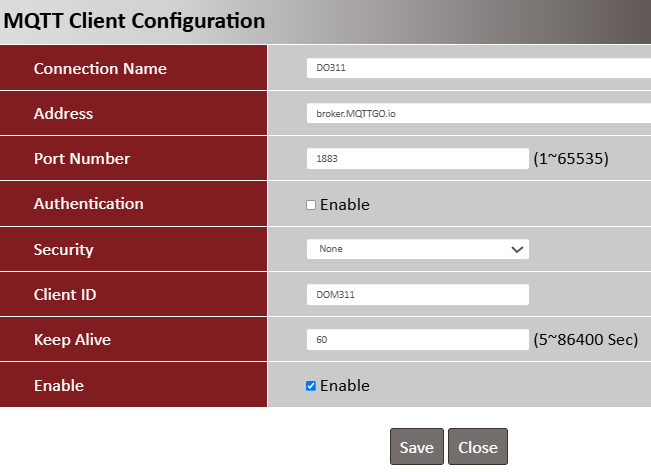Click the Port Number row label
Image resolution: width=651 pixels, height=472 pixels.
click(82, 159)
